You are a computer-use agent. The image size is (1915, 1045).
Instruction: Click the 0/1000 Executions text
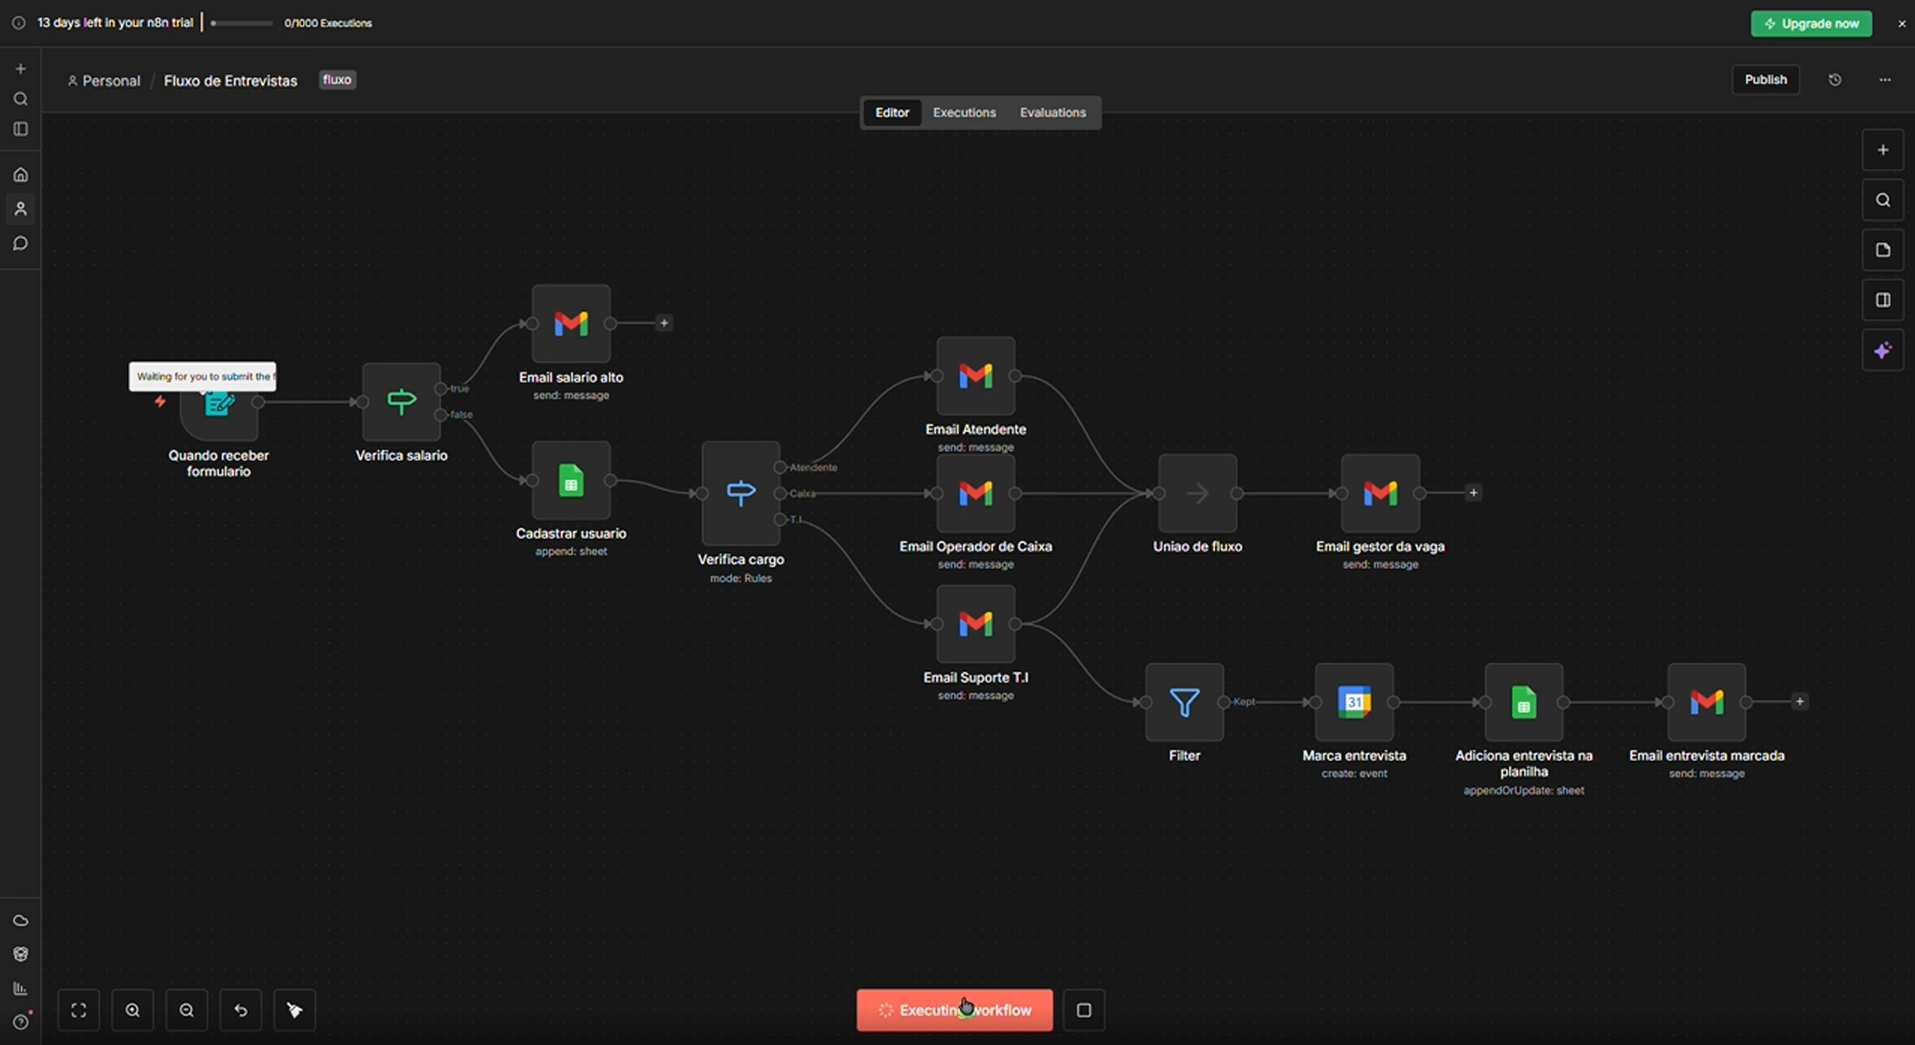click(328, 23)
